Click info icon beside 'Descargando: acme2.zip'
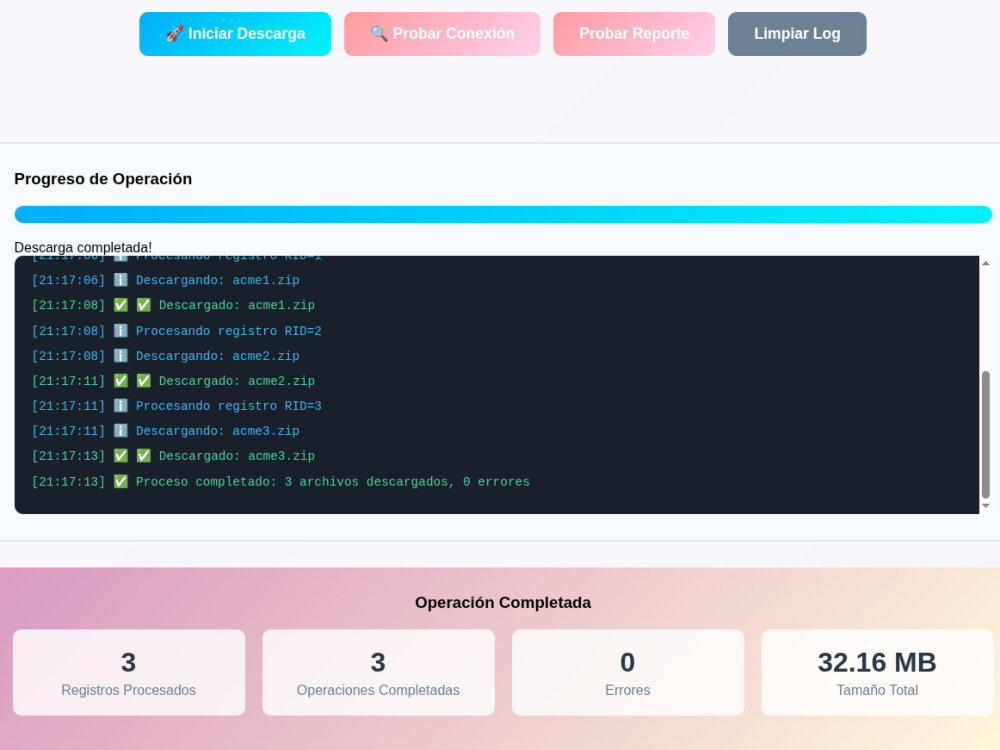Viewport: 1000px width, 750px height. pos(121,355)
